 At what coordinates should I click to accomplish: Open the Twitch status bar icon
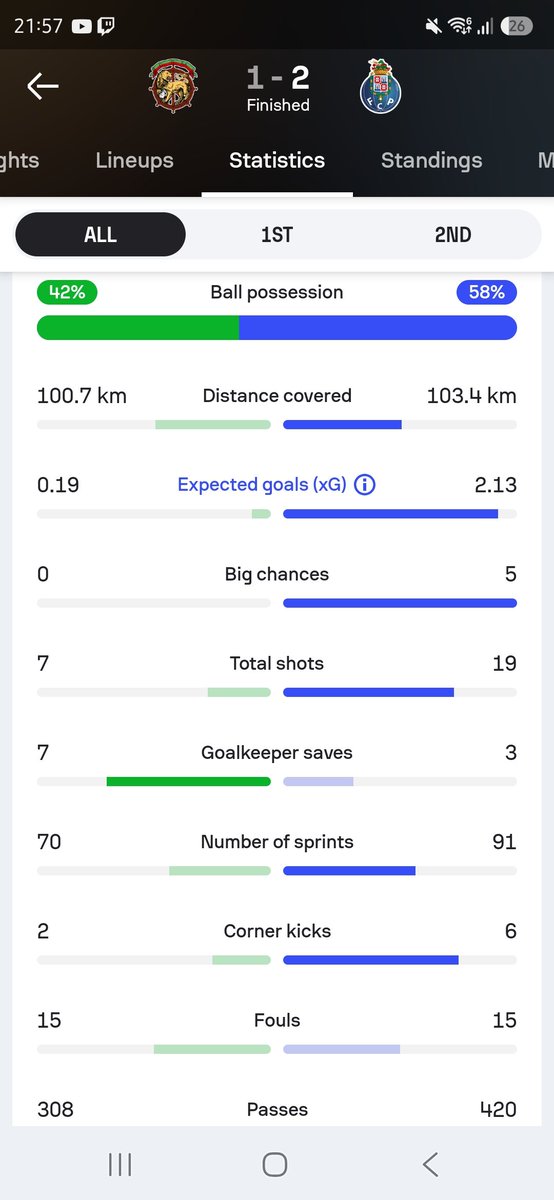[x=106, y=27]
